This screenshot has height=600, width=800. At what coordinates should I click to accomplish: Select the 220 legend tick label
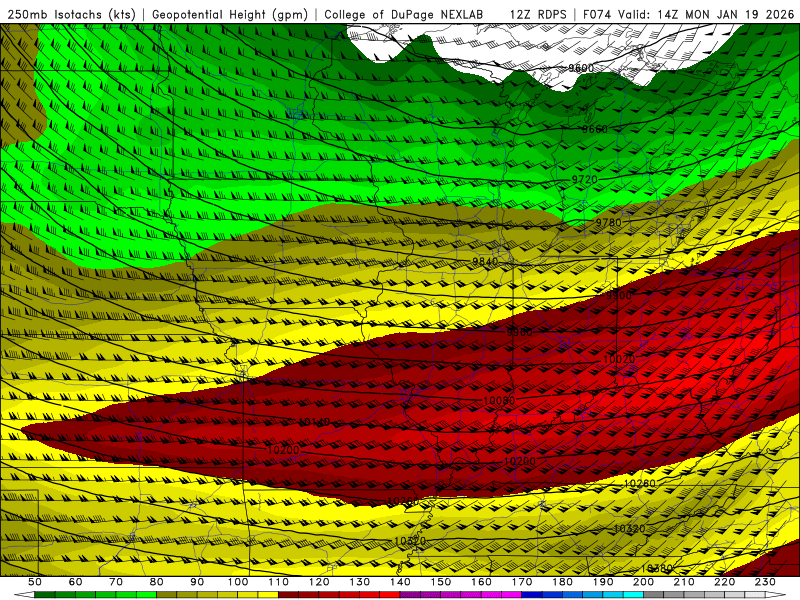(724, 582)
